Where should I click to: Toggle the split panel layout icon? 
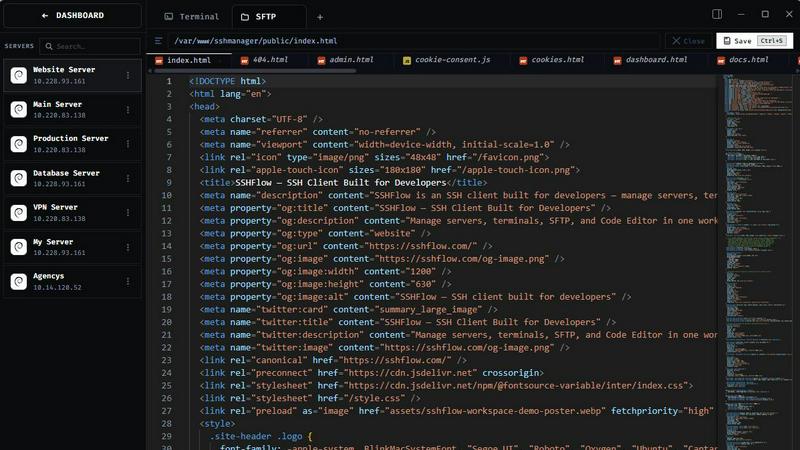pos(717,14)
